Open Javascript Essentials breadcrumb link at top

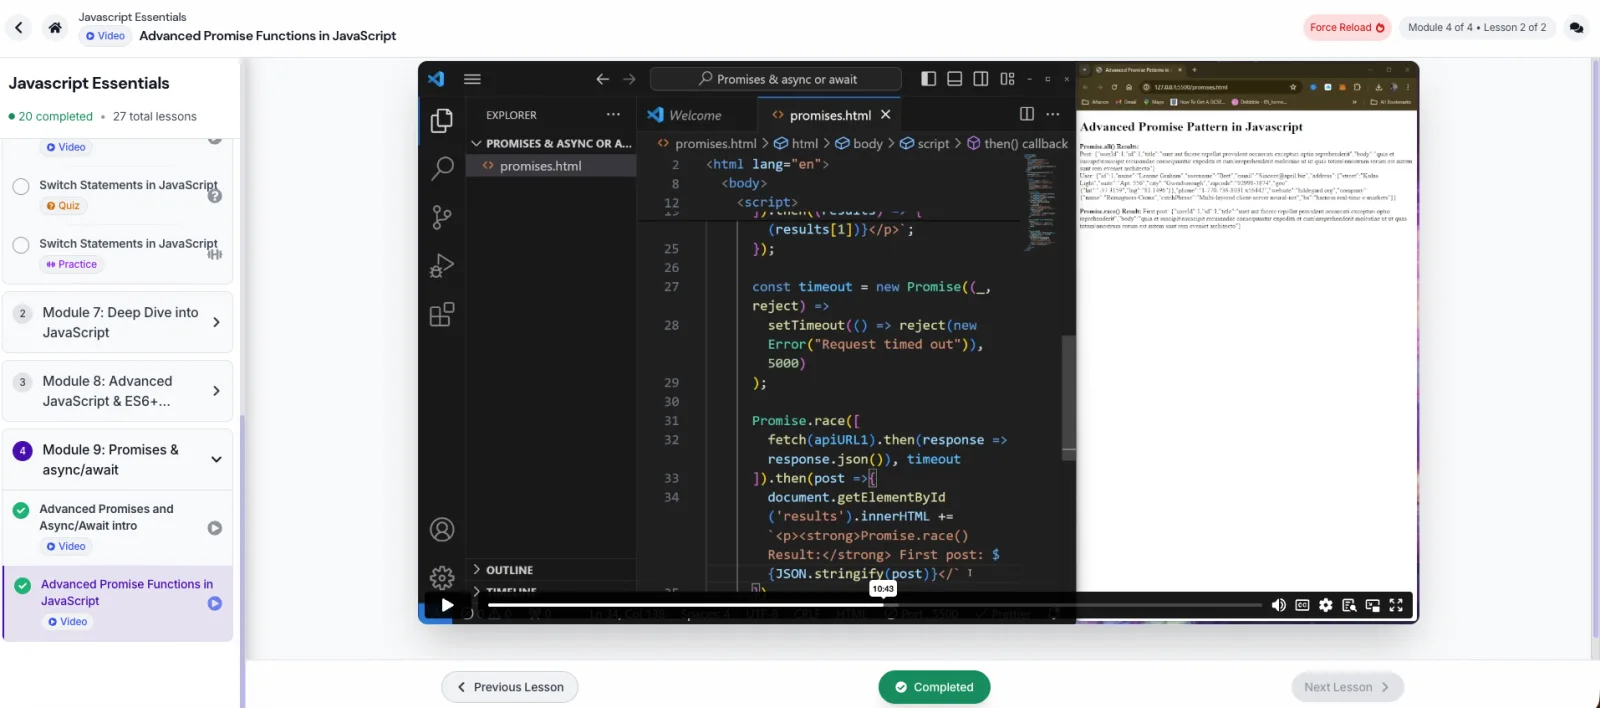pyautogui.click(x=132, y=17)
